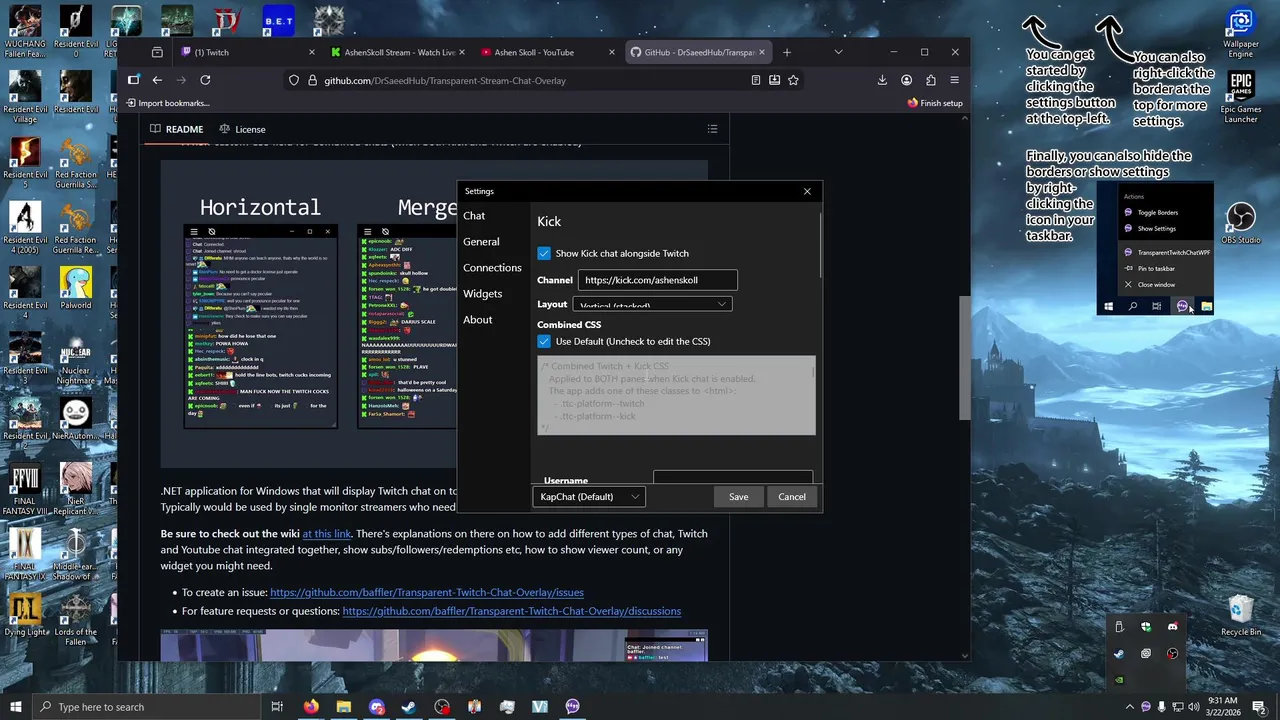Select Epic Games Launcher desktop icon
Viewport: 1280px width, 720px height.
point(1241,97)
